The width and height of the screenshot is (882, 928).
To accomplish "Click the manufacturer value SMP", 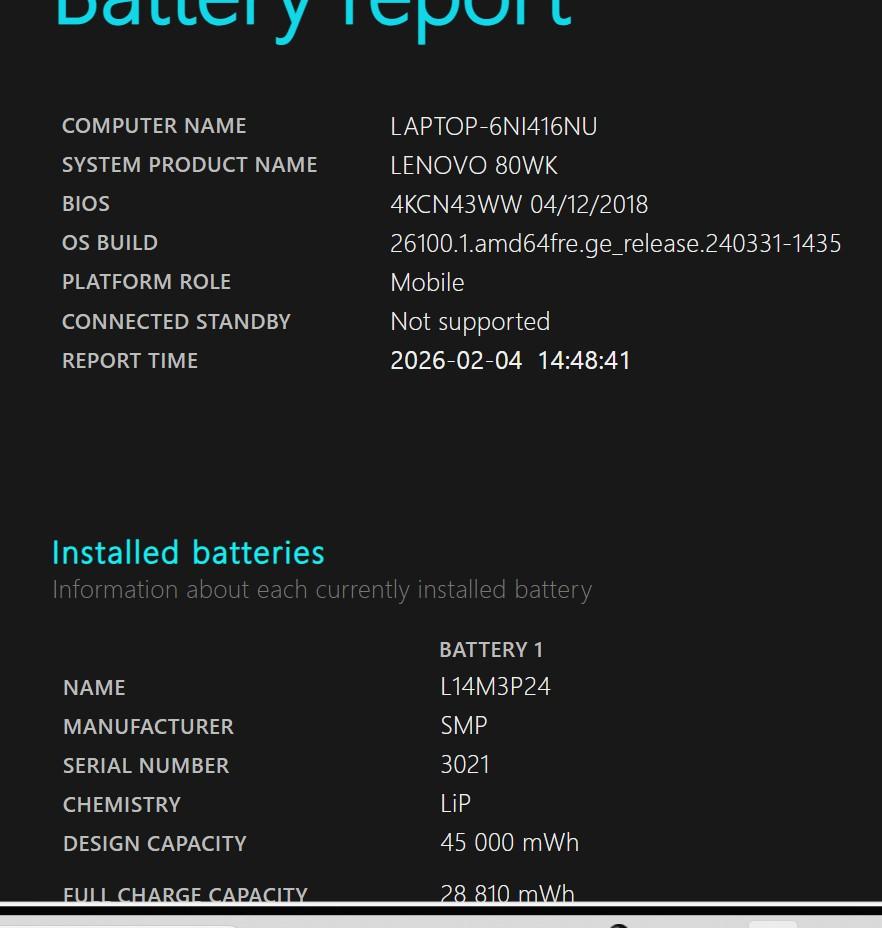I will tap(464, 727).
